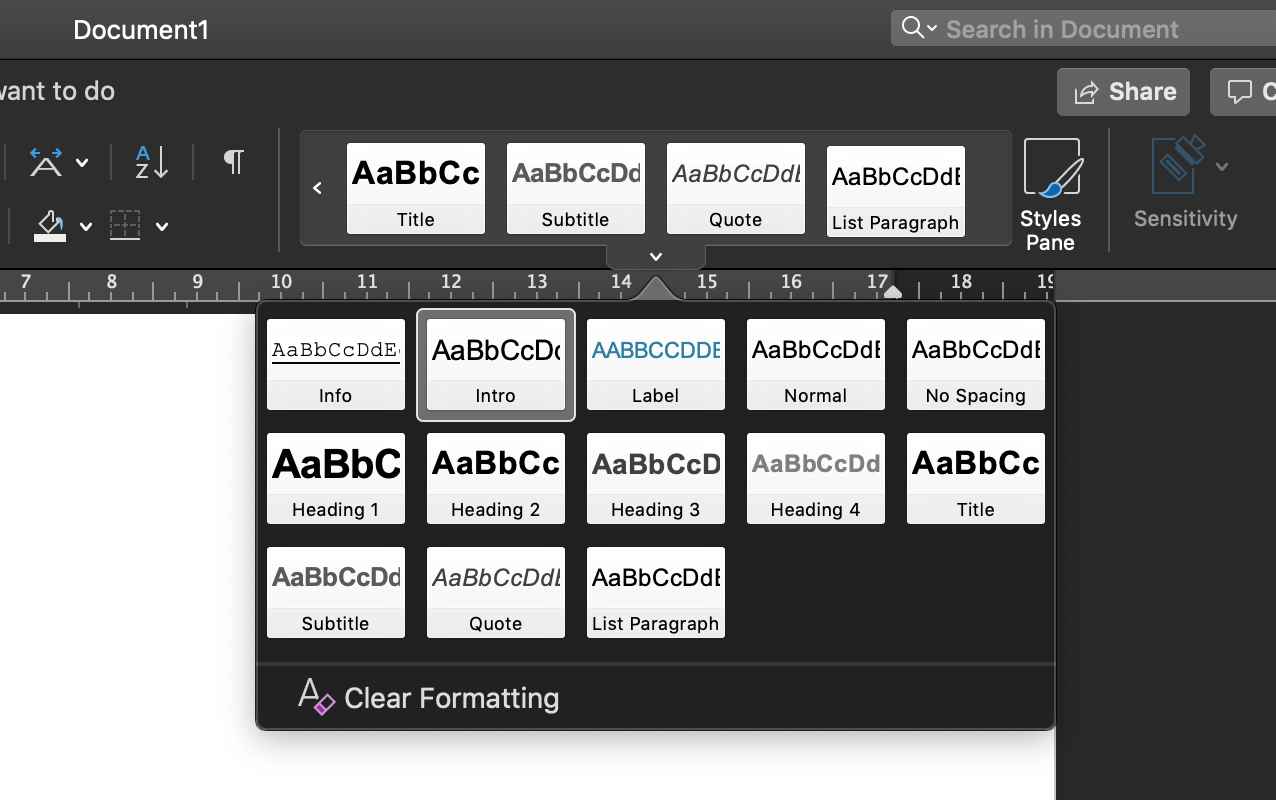This screenshot has width=1276, height=800.
Task: Choose the No Spacing style
Action: (976, 364)
